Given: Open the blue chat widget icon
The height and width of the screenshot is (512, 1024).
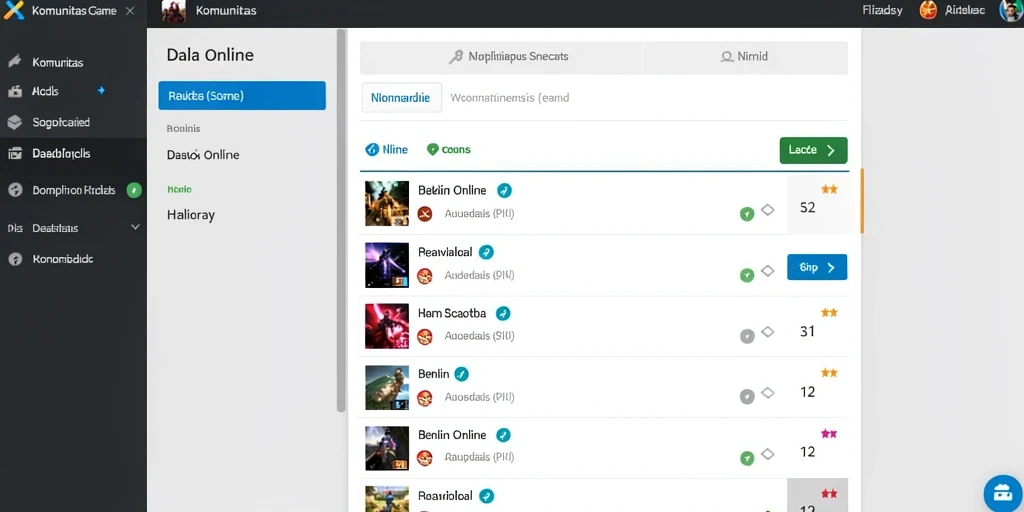Looking at the screenshot, I should [x=1003, y=491].
